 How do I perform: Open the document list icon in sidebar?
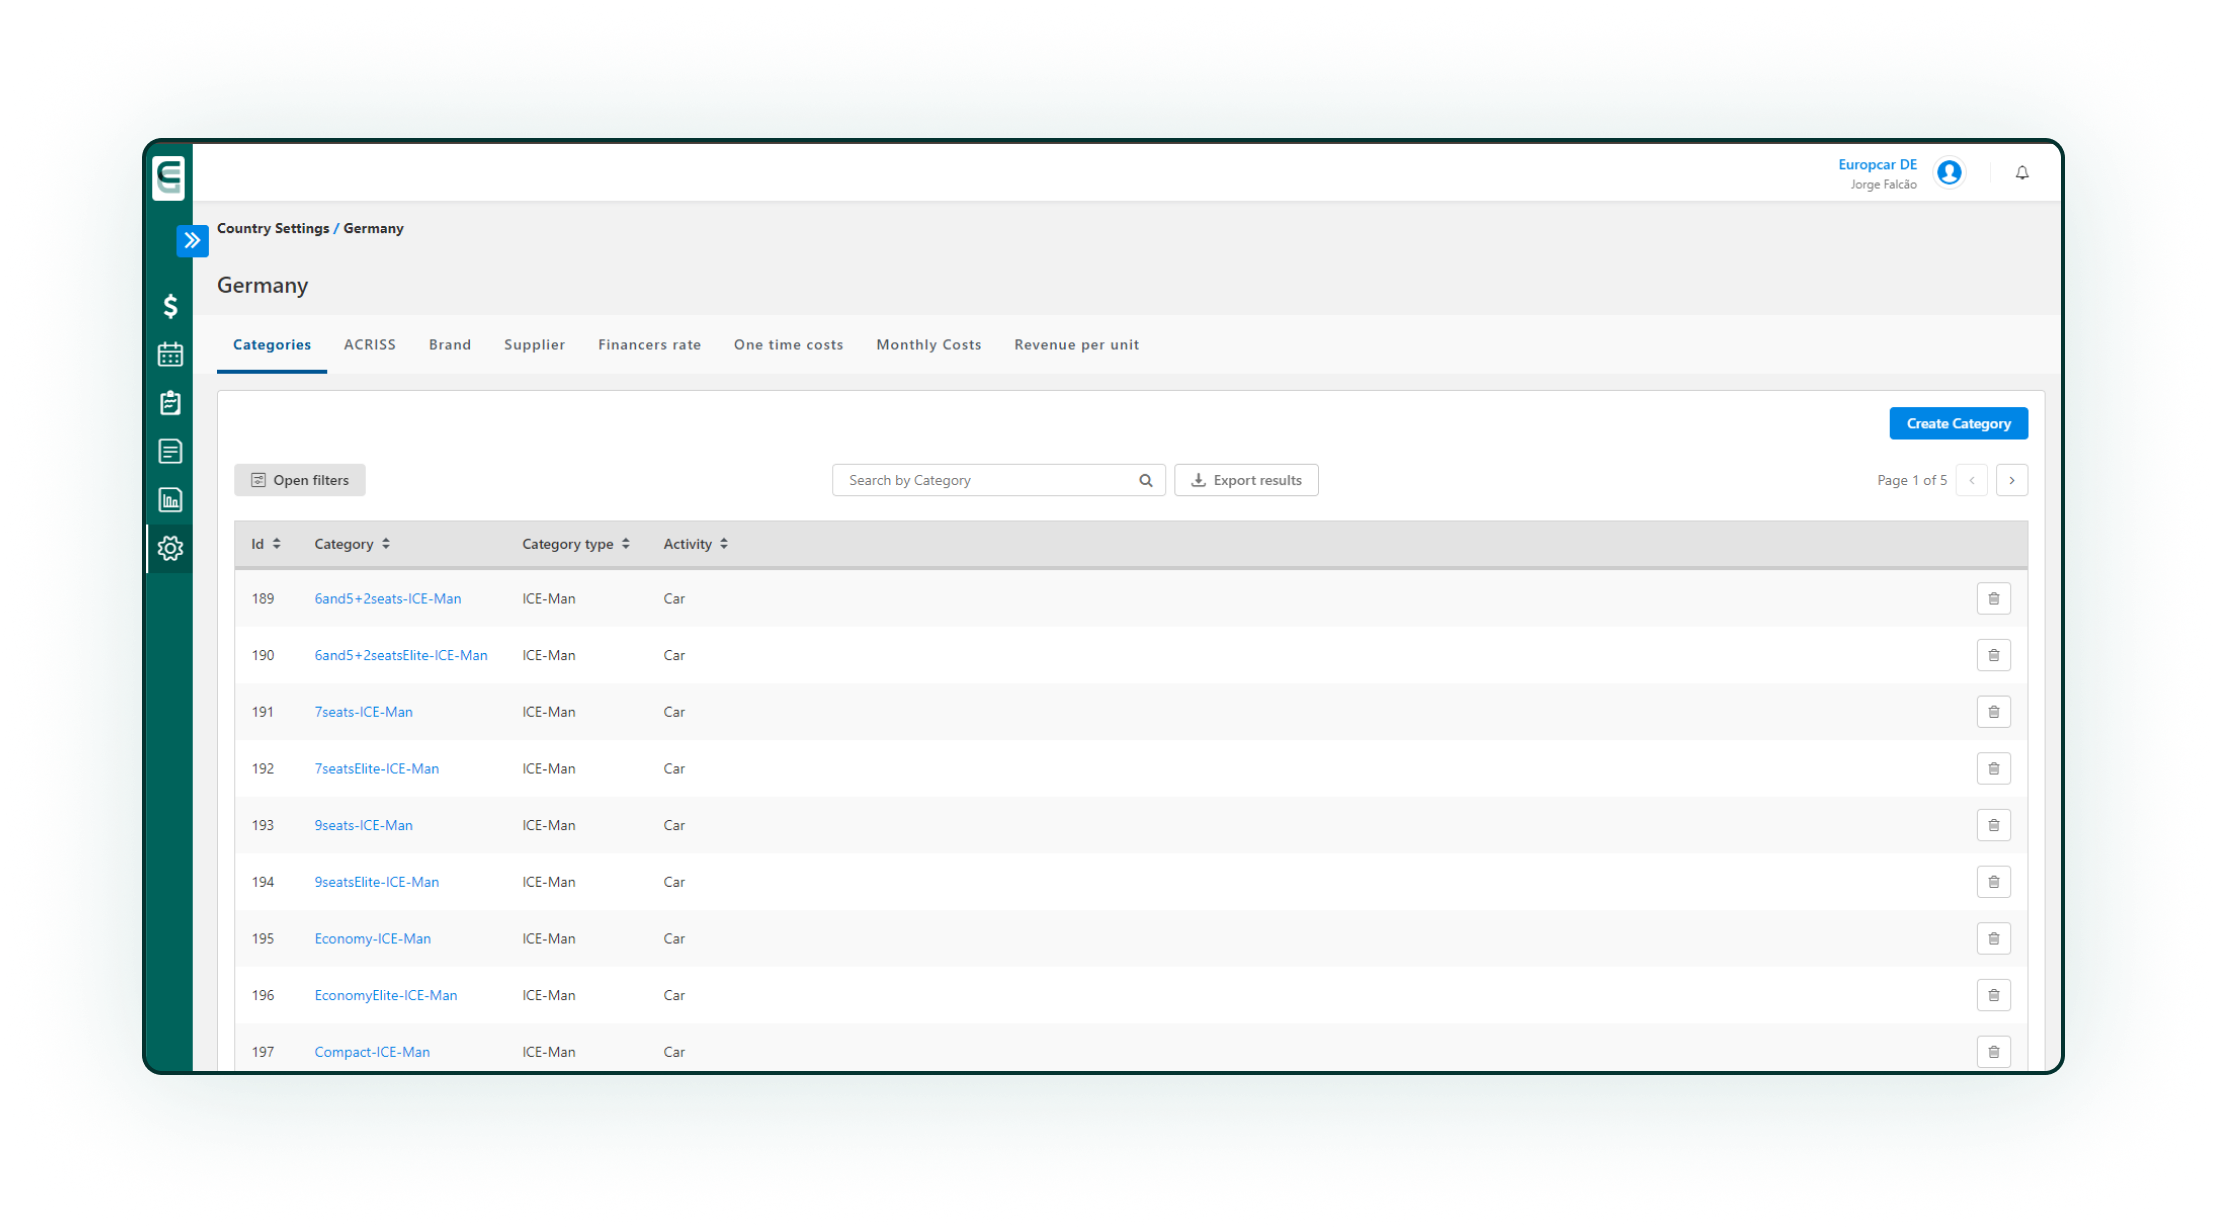170,451
